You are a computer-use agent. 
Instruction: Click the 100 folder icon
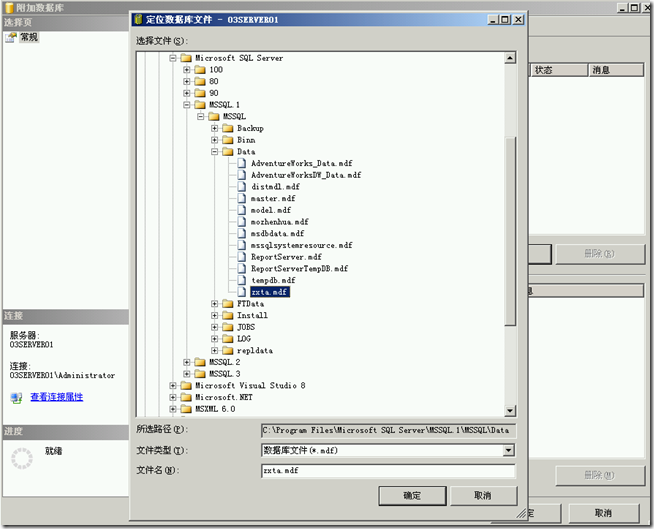pos(200,70)
